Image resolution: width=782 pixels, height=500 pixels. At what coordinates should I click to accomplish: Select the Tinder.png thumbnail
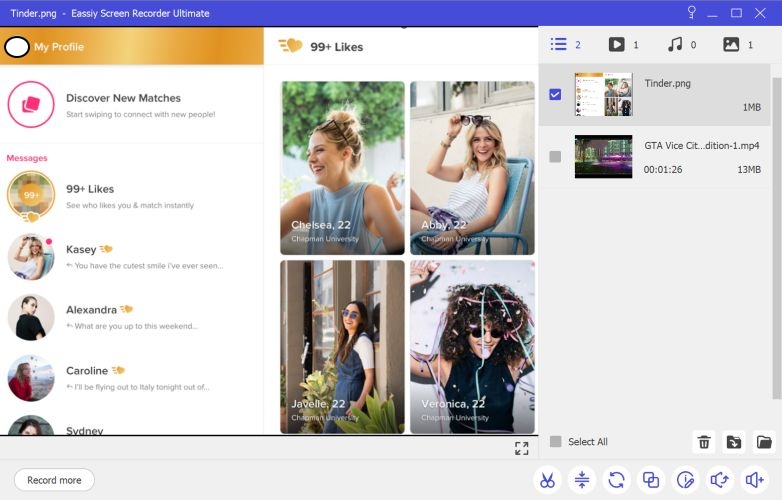coord(603,94)
